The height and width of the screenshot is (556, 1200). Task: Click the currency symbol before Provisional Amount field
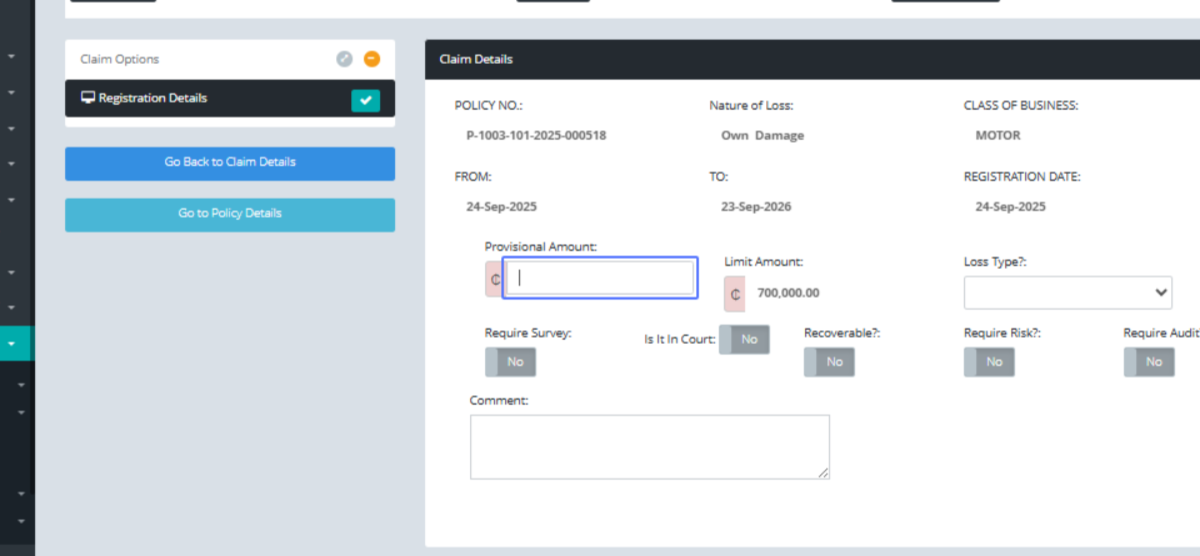494,280
